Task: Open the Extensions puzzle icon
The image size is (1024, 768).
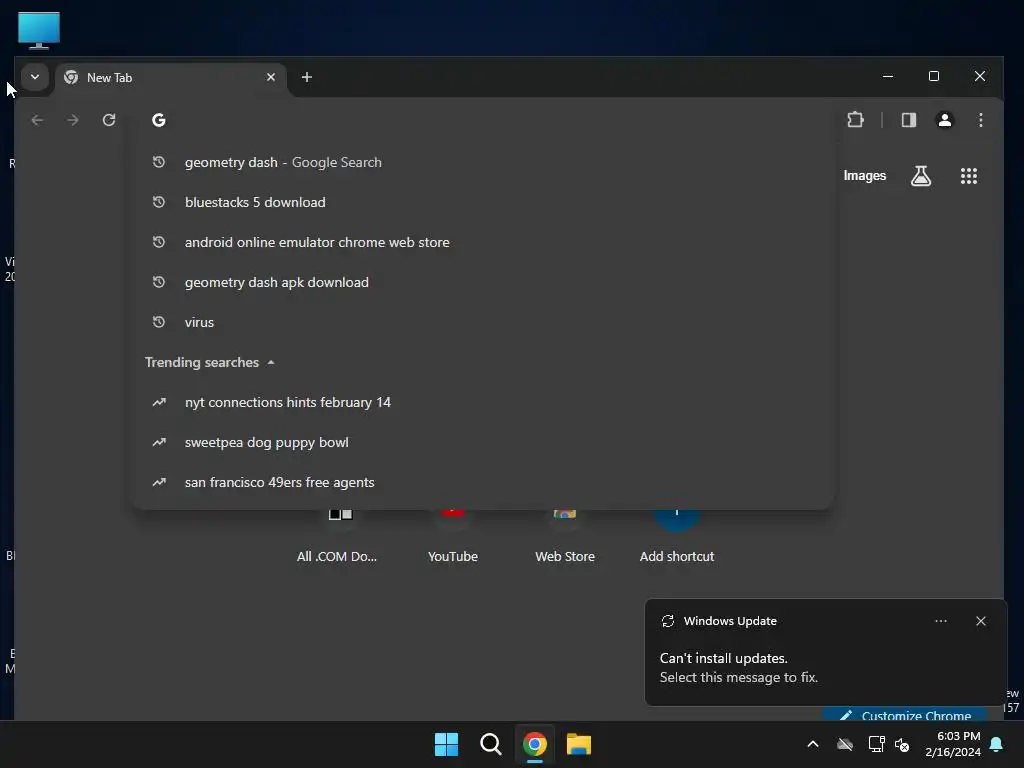Action: [x=856, y=120]
